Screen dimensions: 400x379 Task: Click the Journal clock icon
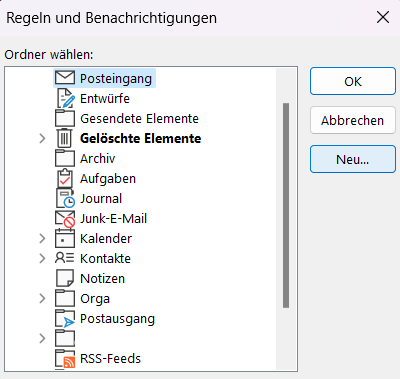(65, 198)
